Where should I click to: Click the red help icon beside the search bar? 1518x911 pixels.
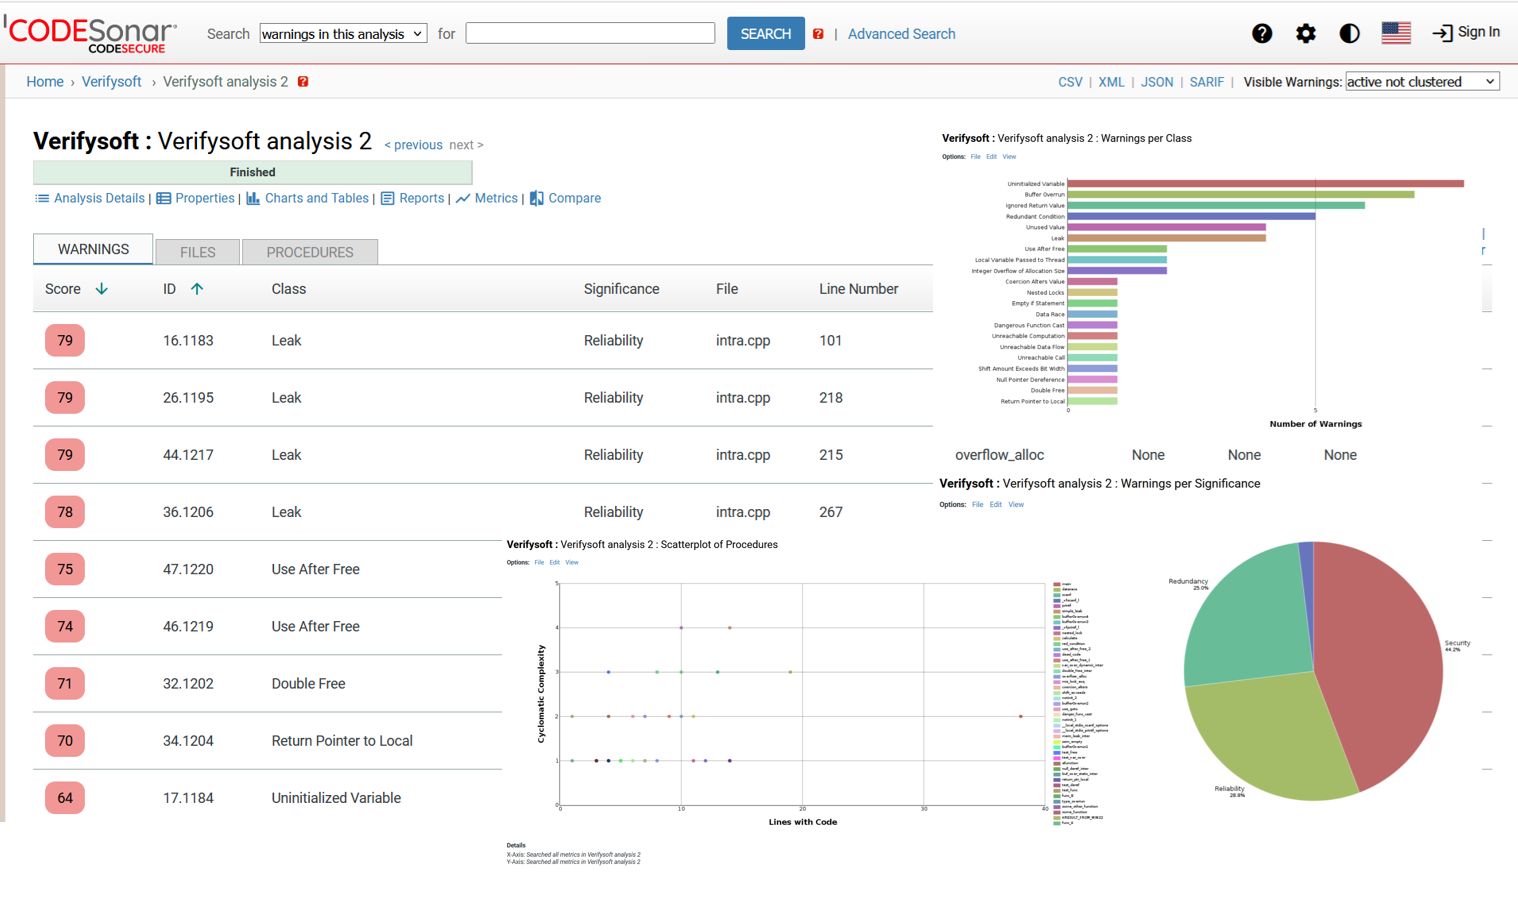click(x=818, y=33)
